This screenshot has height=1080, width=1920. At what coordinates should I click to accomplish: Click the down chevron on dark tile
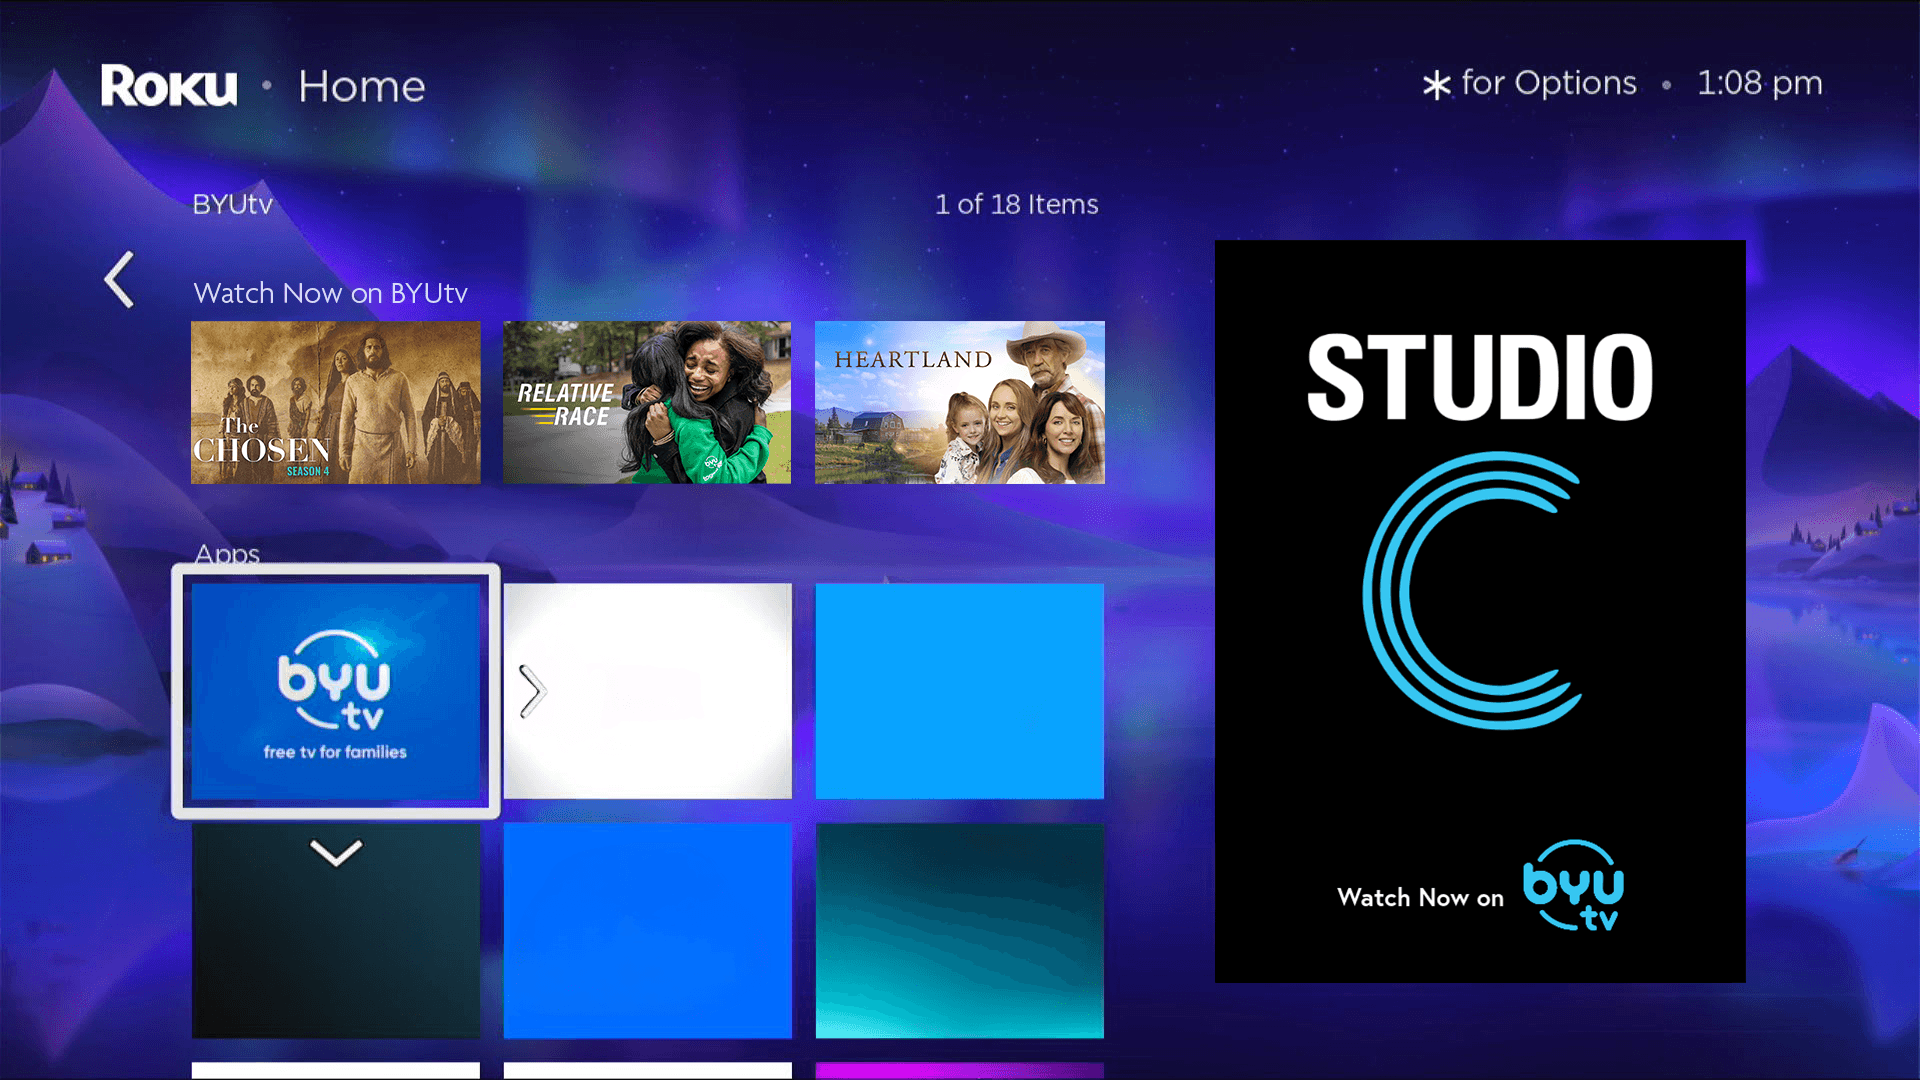click(336, 853)
